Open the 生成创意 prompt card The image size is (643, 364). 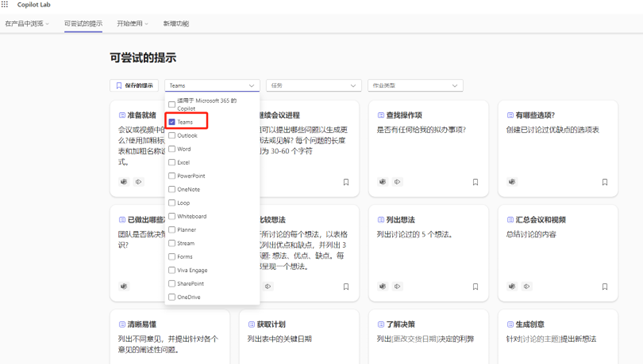coord(558,337)
